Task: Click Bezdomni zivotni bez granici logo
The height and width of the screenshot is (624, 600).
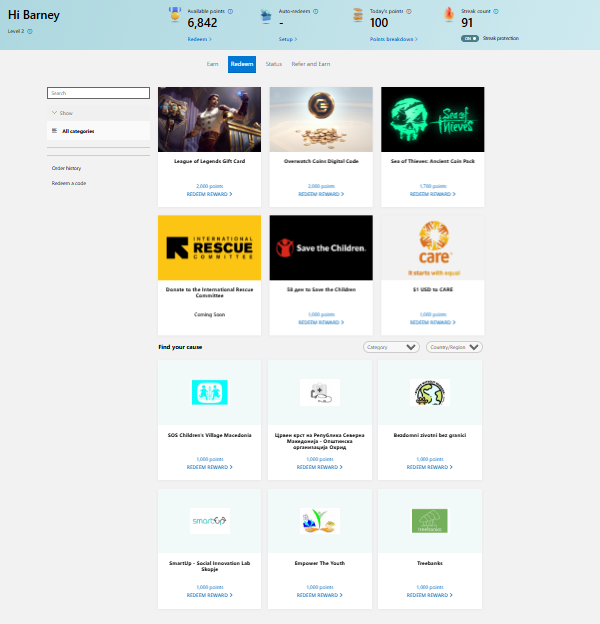Action: pyautogui.click(x=430, y=392)
